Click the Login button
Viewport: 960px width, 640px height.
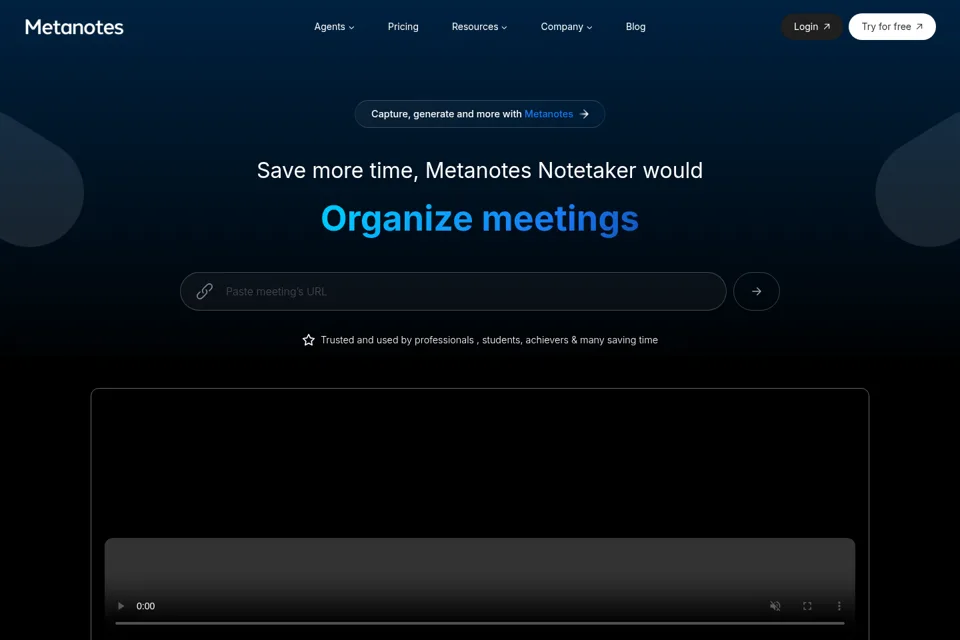[x=812, y=27]
